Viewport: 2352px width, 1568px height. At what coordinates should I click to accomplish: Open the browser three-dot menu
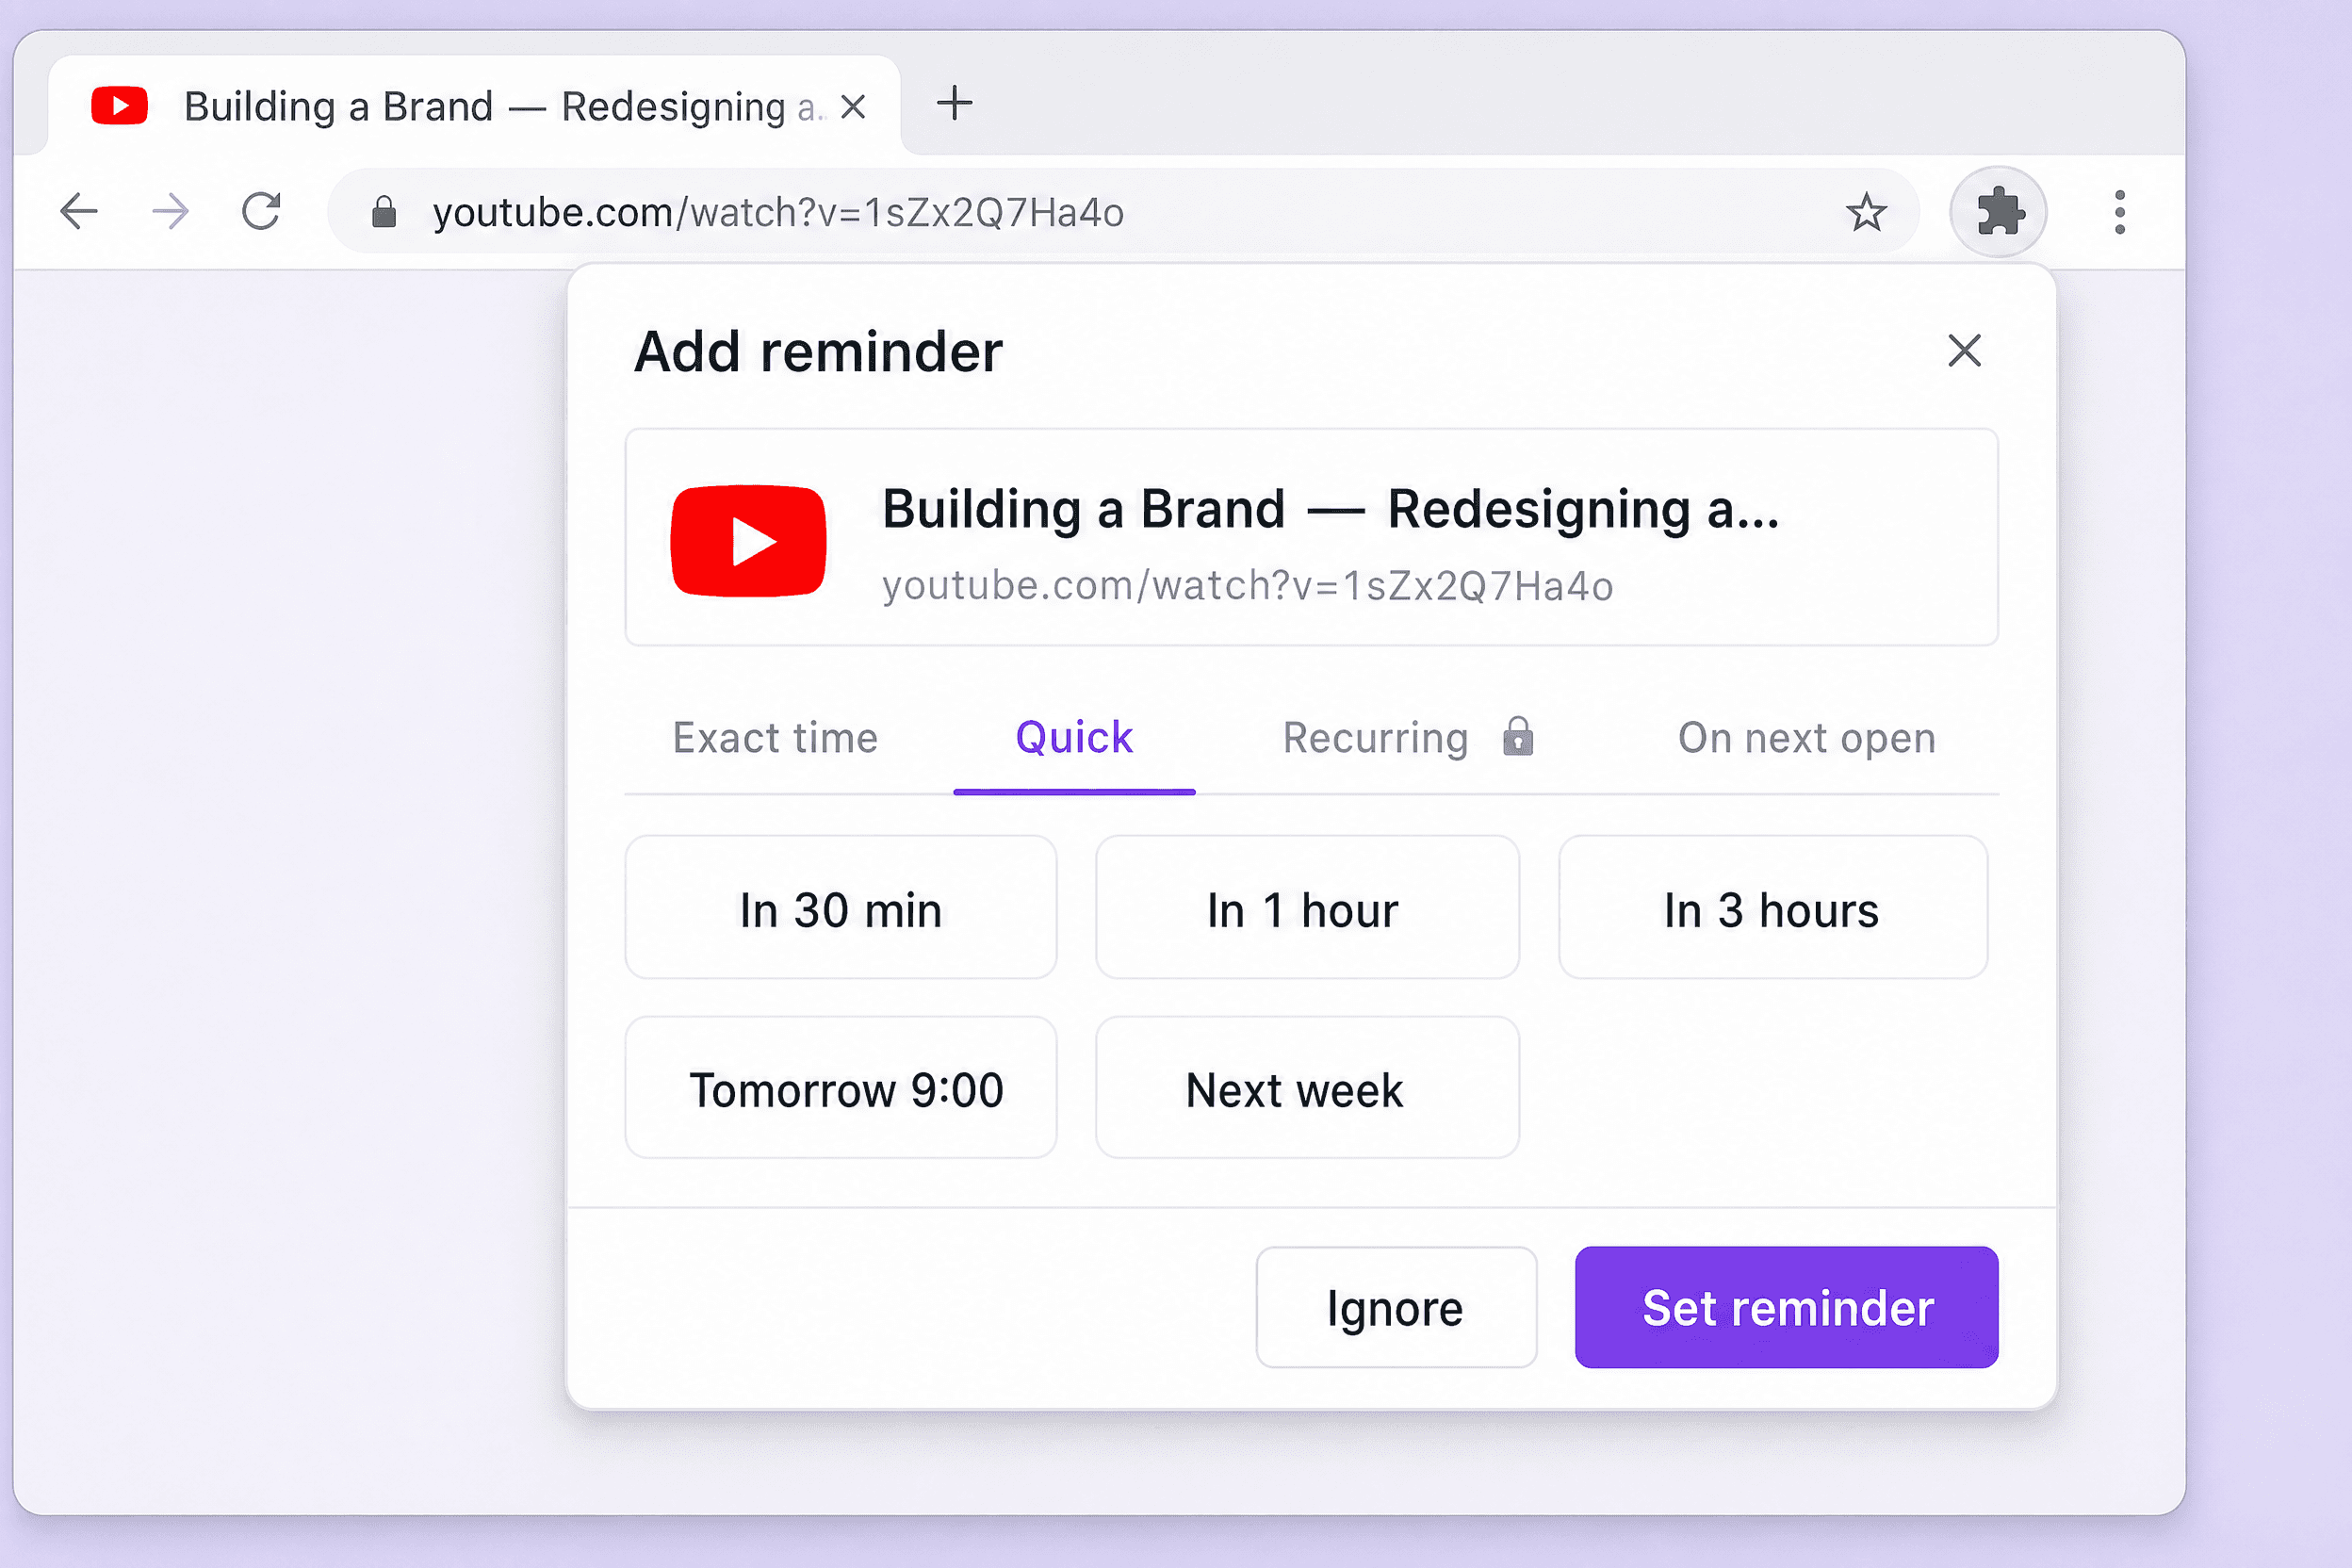[x=2119, y=212]
